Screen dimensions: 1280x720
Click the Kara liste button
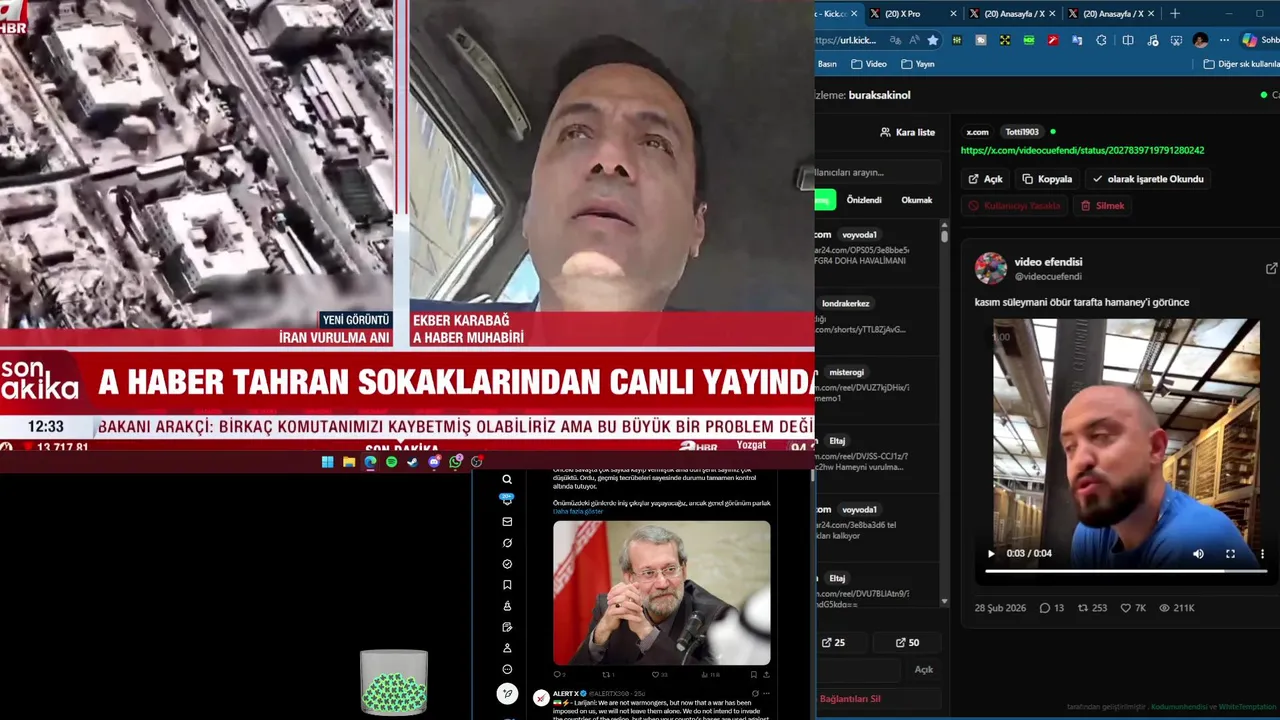point(907,132)
